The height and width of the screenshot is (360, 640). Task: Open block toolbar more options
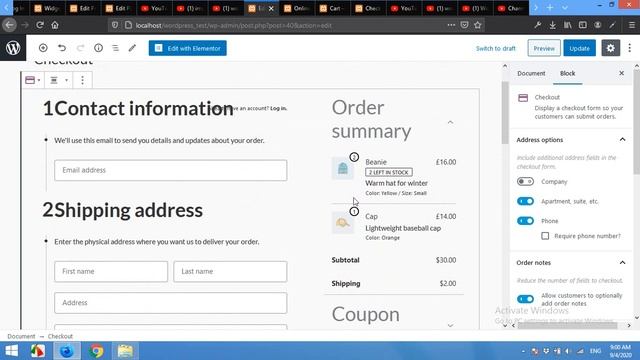82,80
